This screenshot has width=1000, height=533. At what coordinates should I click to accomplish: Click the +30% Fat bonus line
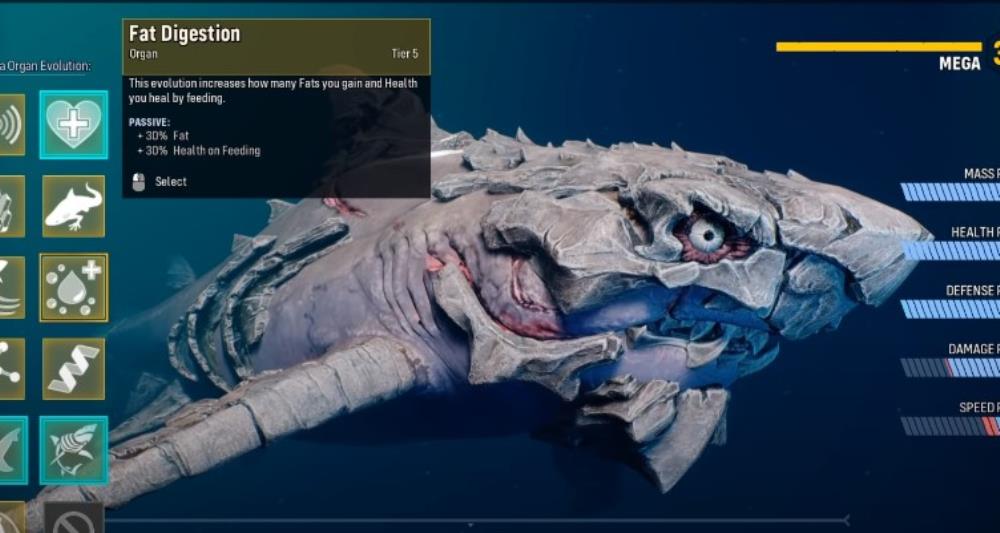[x=163, y=136]
